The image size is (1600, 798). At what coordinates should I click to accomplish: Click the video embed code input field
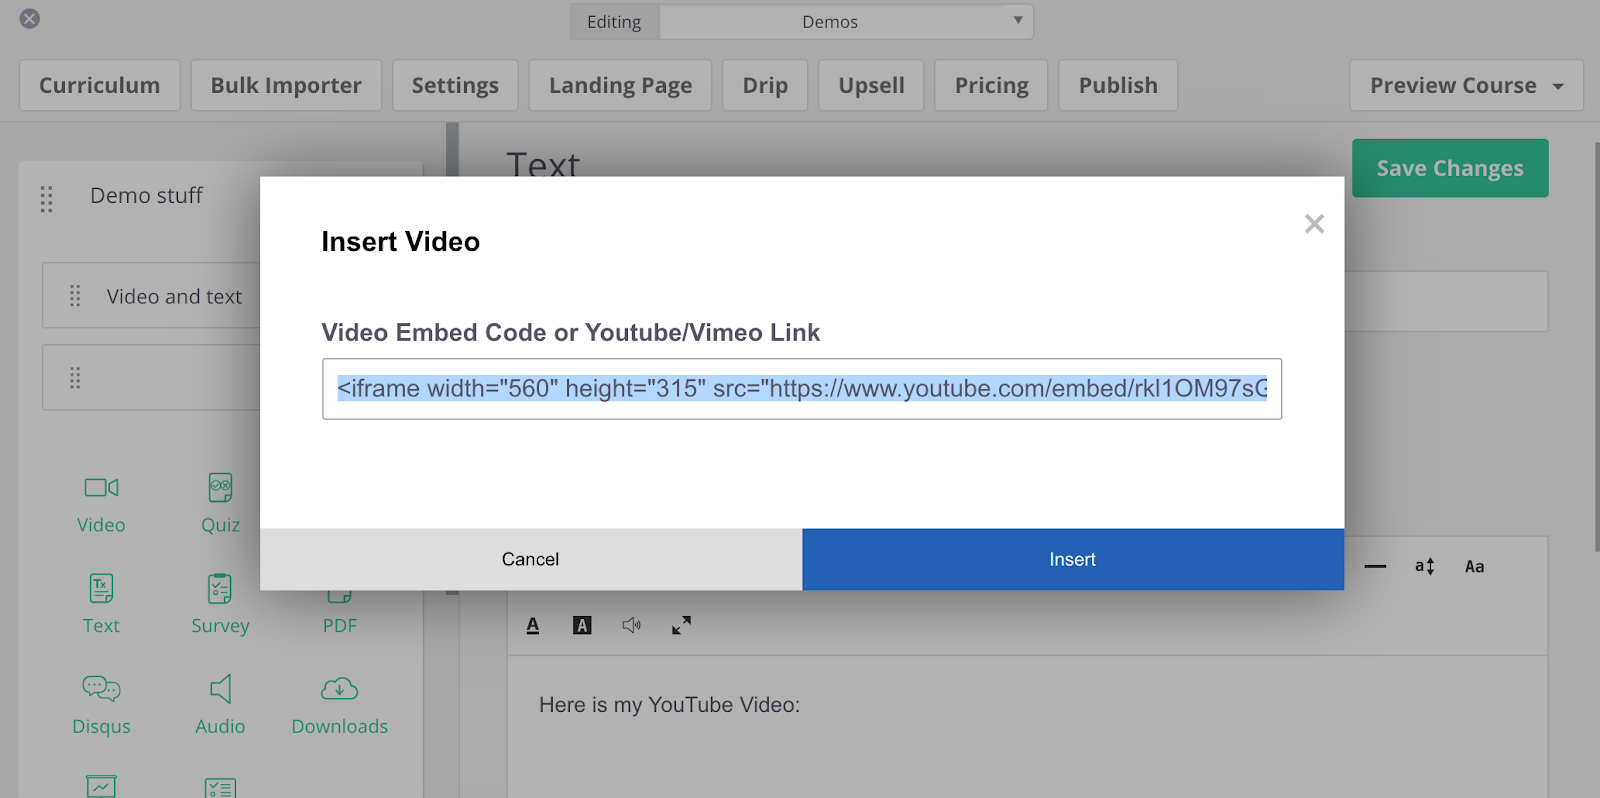coord(802,389)
